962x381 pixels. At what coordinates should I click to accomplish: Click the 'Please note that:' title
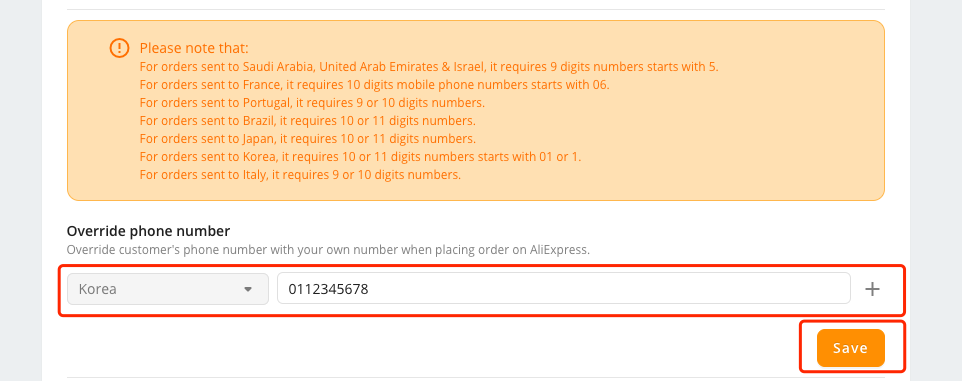(194, 48)
